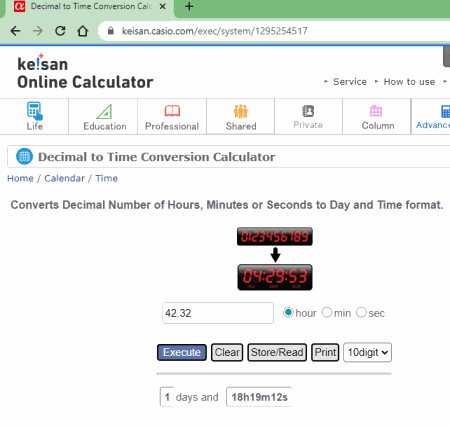Open a new browser tab
The image size is (450, 426).
189,6
